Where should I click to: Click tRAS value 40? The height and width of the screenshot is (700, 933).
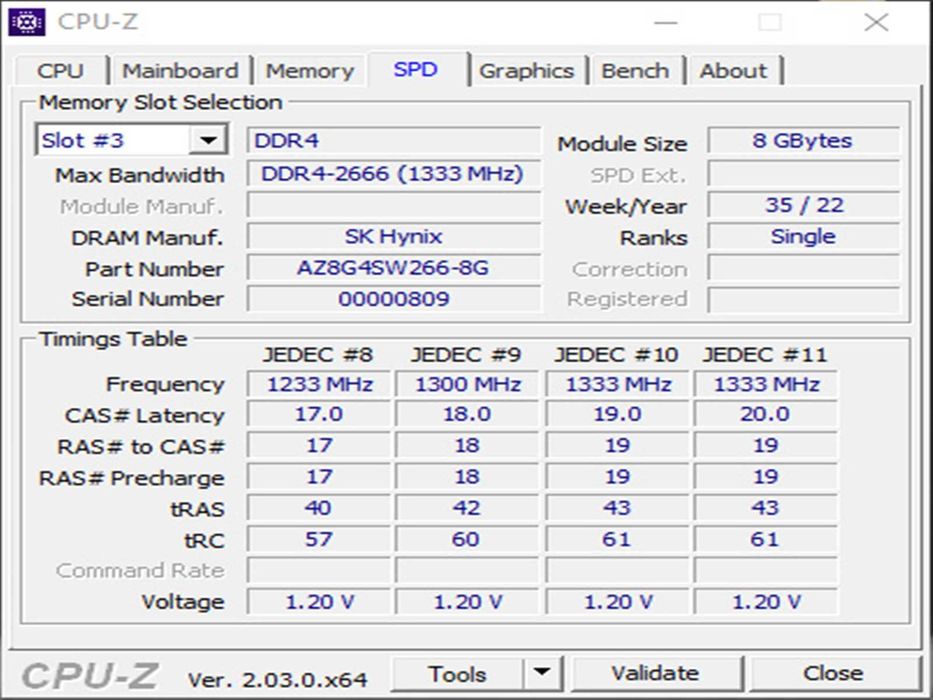320,508
